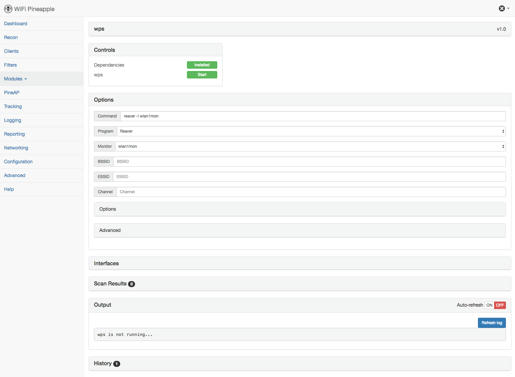The height and width of the screenshot is (377, 515).
Task: Open the Clients section
Action: click(11, 51)
